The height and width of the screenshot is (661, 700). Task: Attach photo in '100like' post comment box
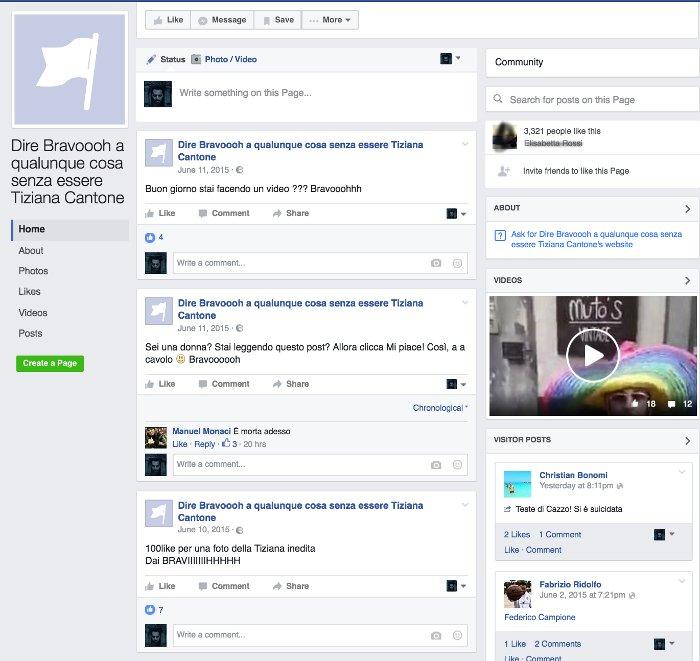[436, 636]
